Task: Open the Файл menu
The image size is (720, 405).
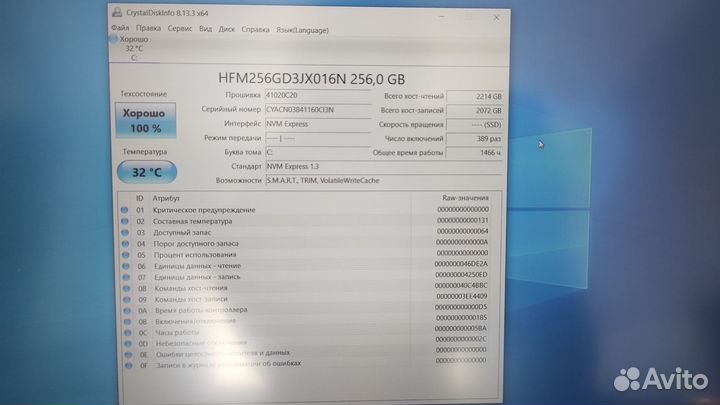Action: tap(120, 28)
